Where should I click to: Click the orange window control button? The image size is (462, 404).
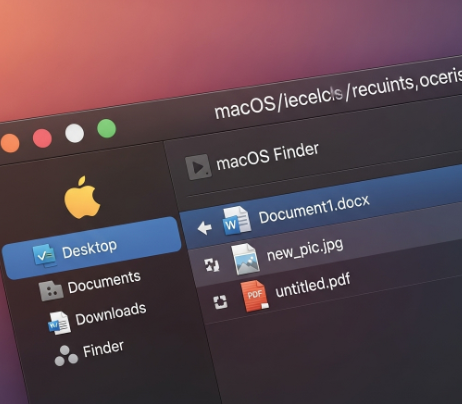10,143
